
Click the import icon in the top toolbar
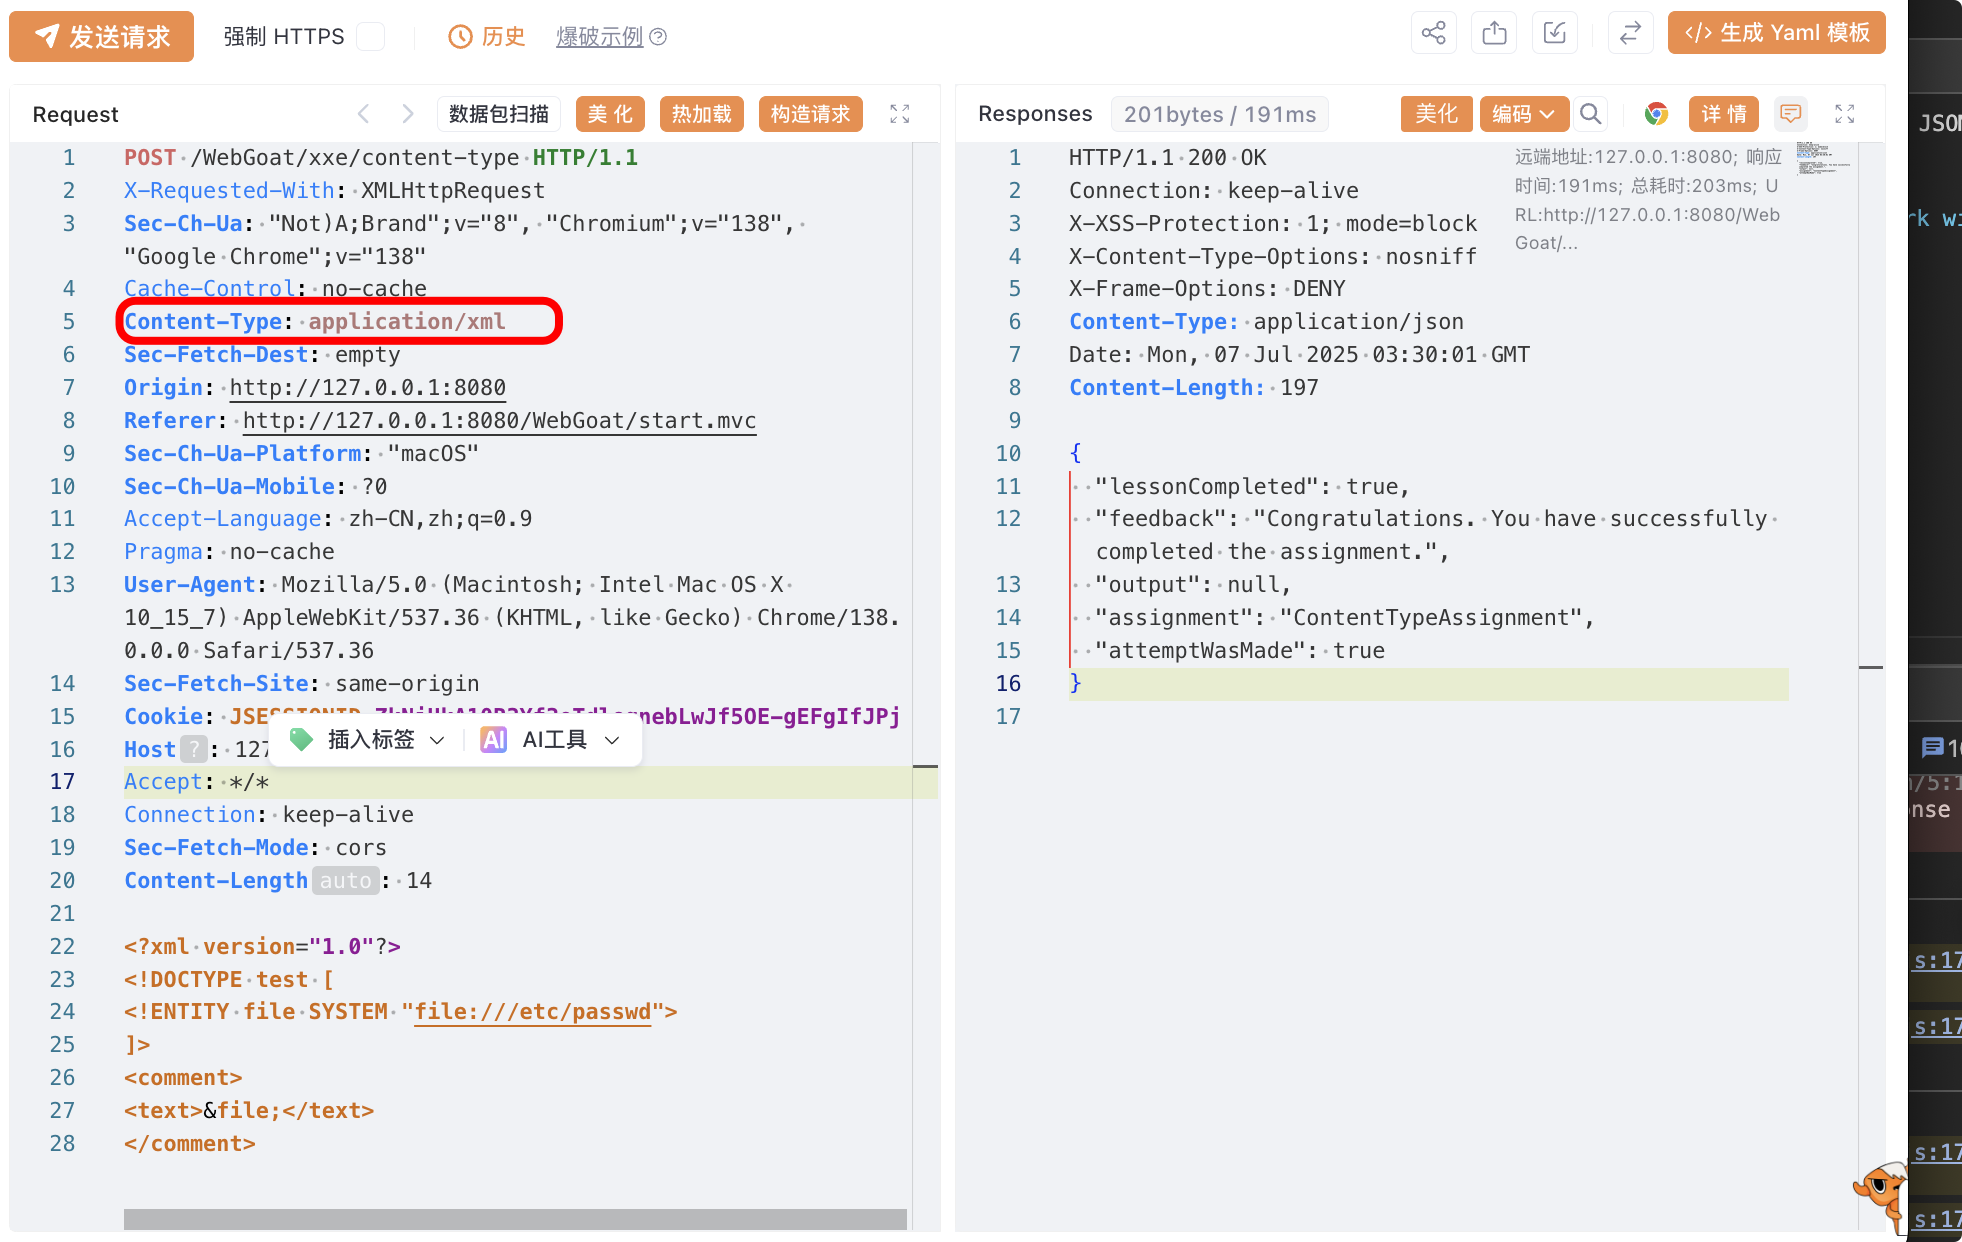click(1555, 33)
